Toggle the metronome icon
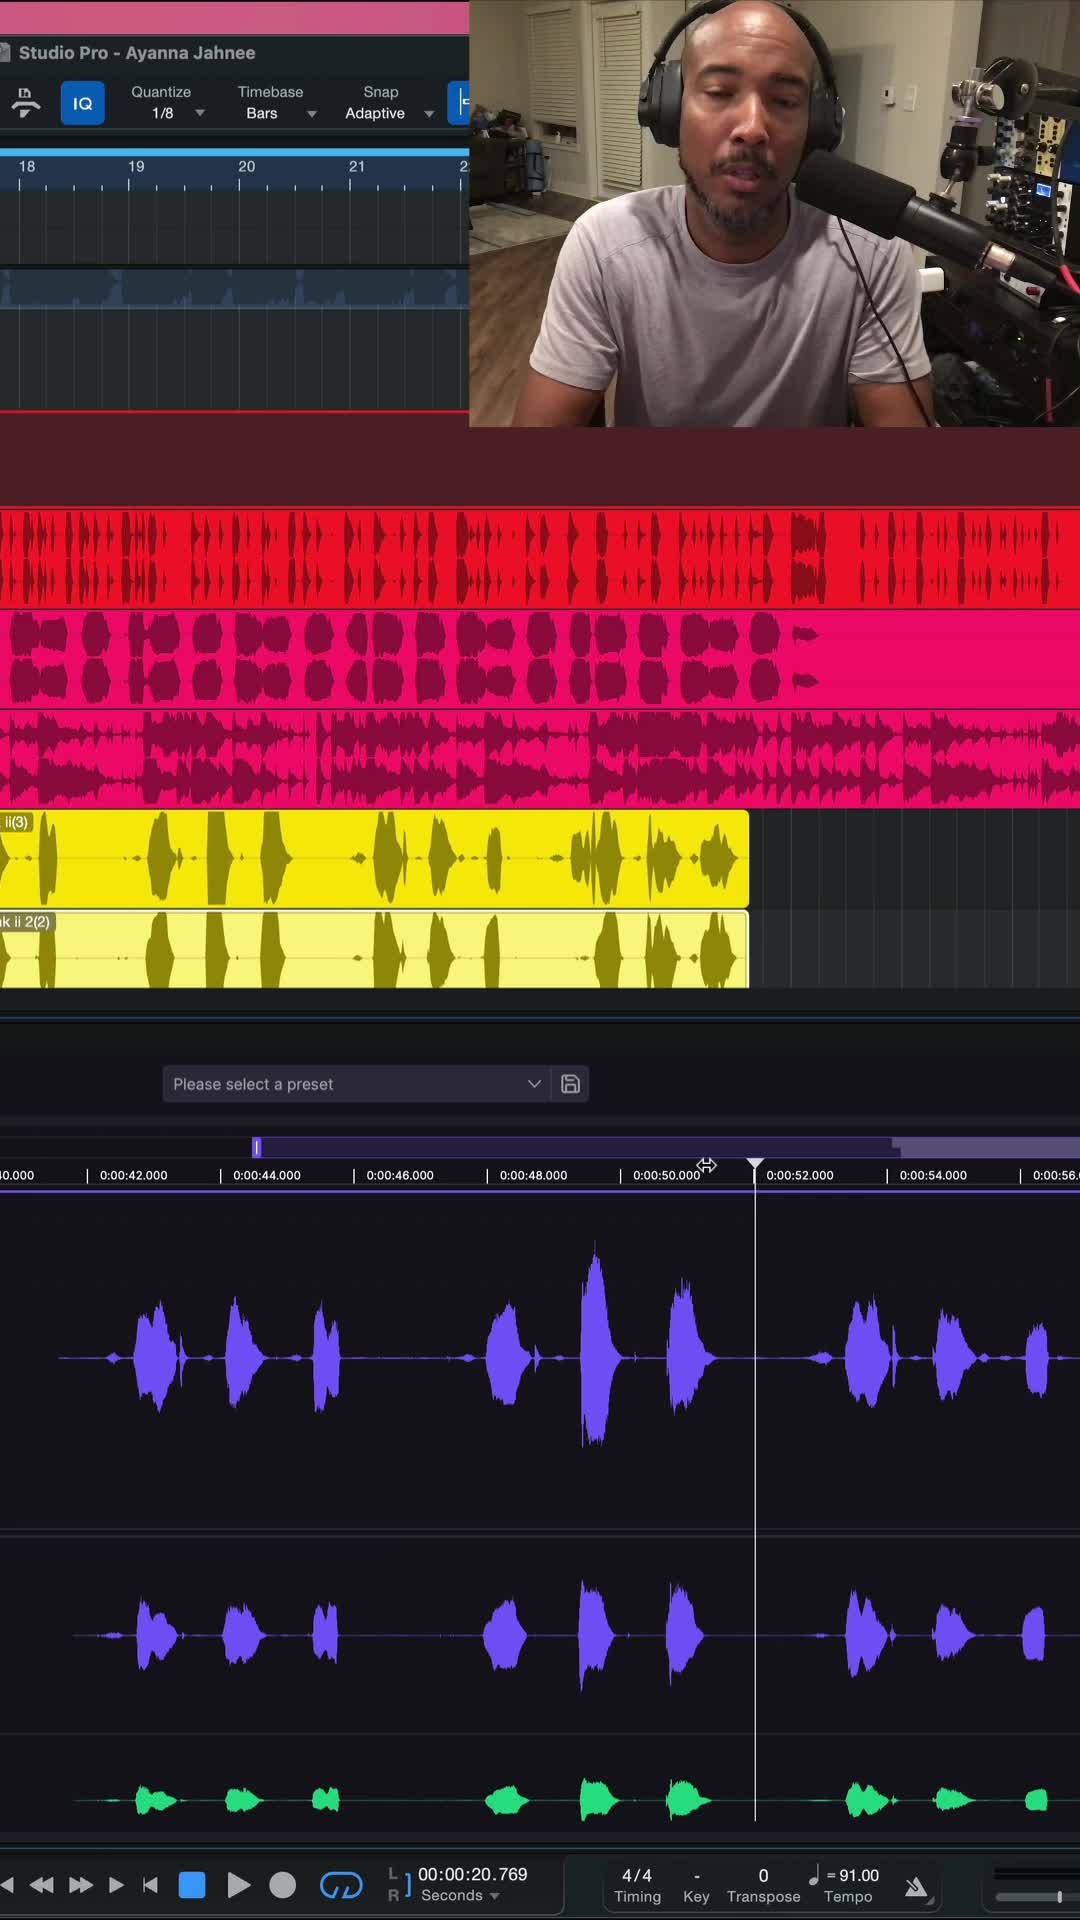1080x1920 pixels. (x=916, y=1887)
